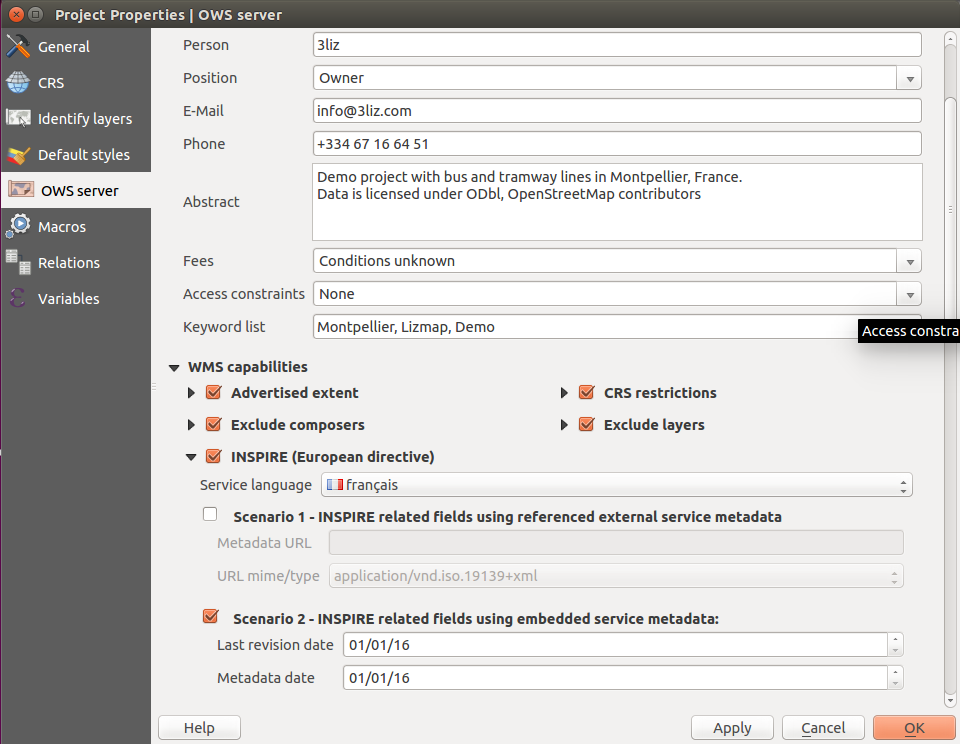The width and height of the screenshot is (960, 744).
Task: Enable Scenario 1 external service metadata
Action: point(210,514)
